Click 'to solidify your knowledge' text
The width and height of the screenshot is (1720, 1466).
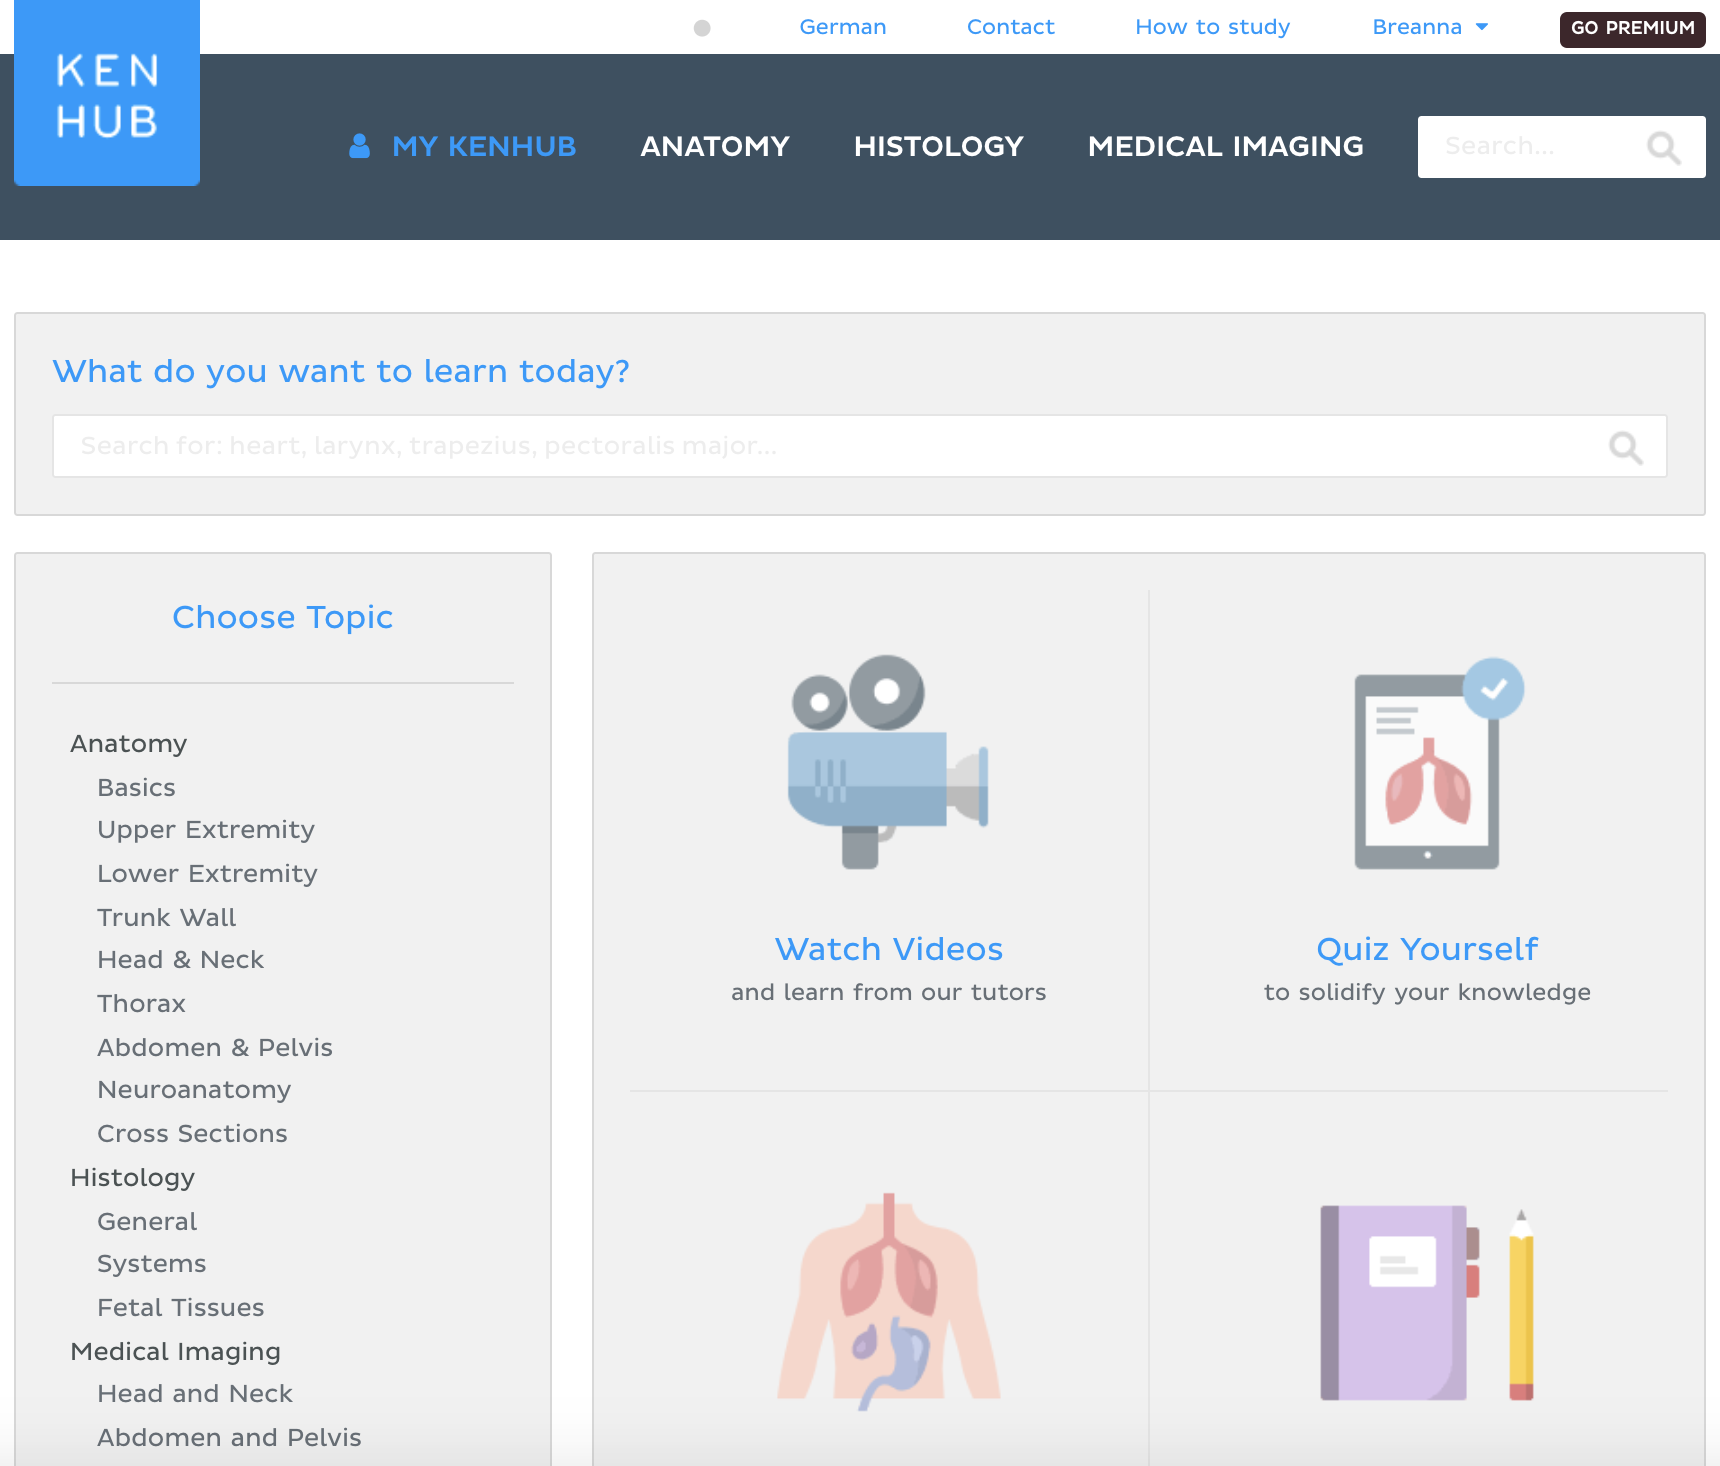pos(1427,992)
